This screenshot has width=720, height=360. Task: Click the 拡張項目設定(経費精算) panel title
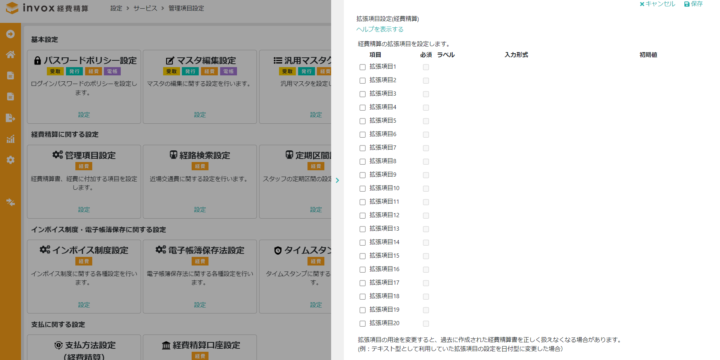click(388, 19)
